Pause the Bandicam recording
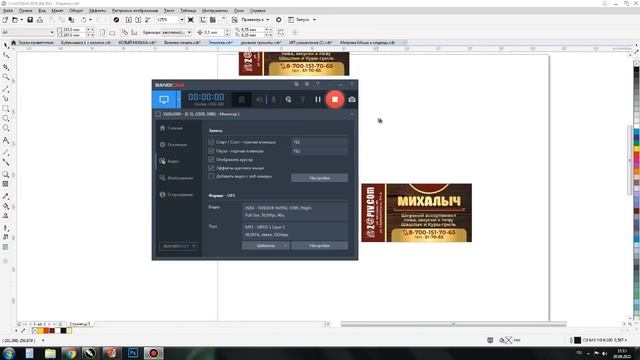 click(318, 99)
